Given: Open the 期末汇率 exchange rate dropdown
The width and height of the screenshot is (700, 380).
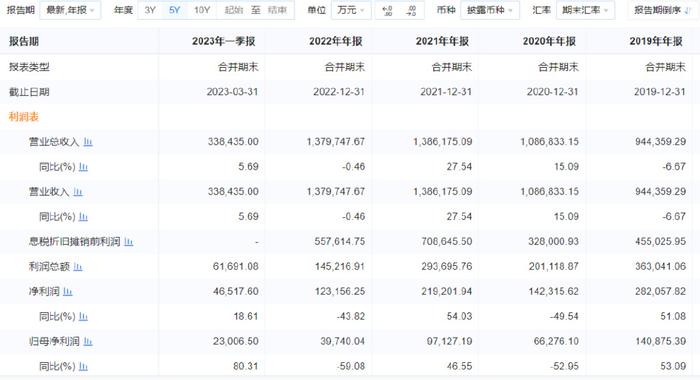Looking at the screenshot, I should click(x=585, y=10).
